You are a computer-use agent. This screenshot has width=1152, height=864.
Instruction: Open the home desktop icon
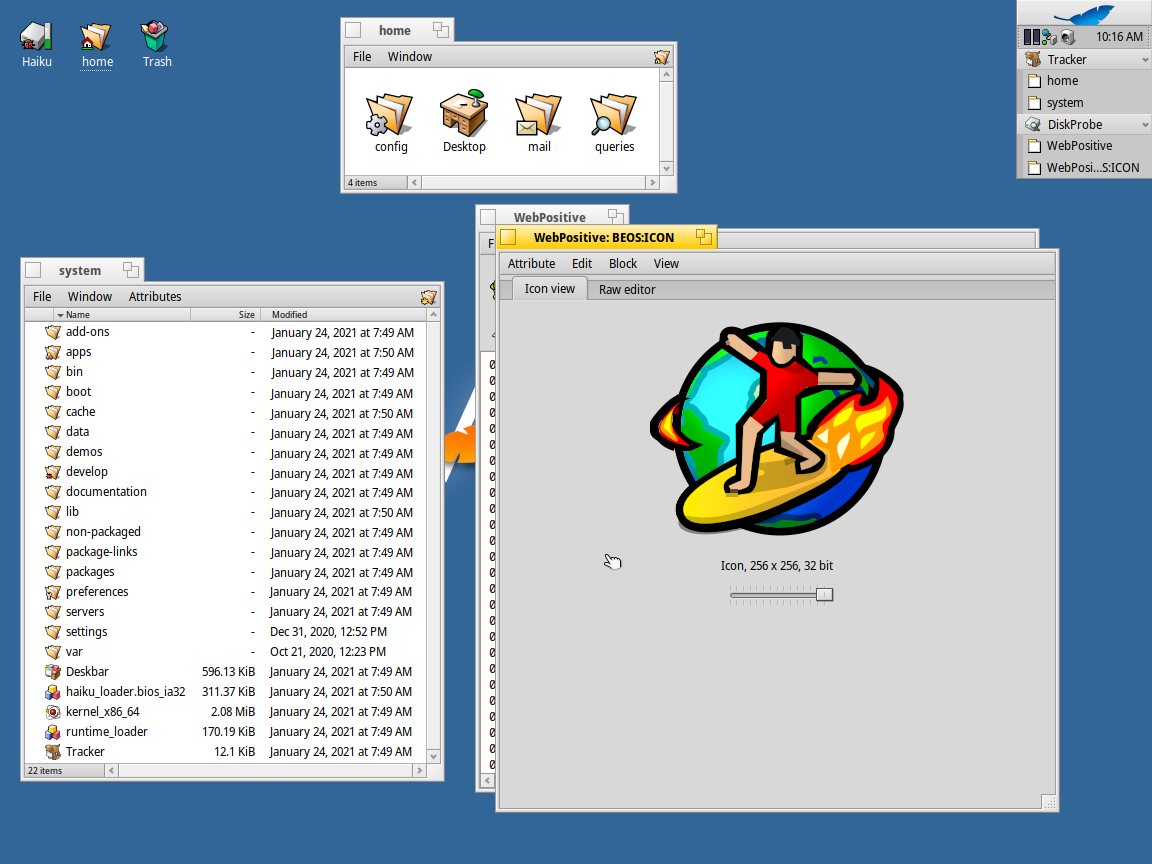(x=96, y=36)
